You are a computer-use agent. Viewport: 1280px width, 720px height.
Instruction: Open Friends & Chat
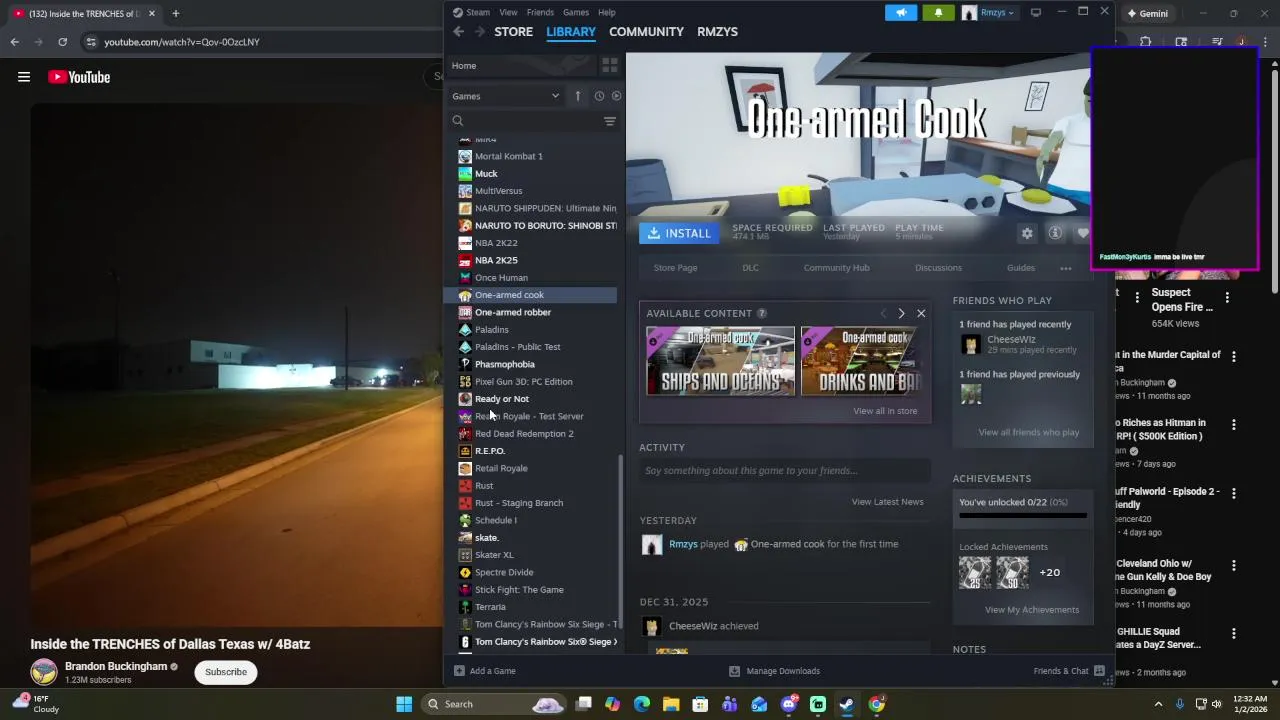pyautogui.click(x=1068, y=671)
